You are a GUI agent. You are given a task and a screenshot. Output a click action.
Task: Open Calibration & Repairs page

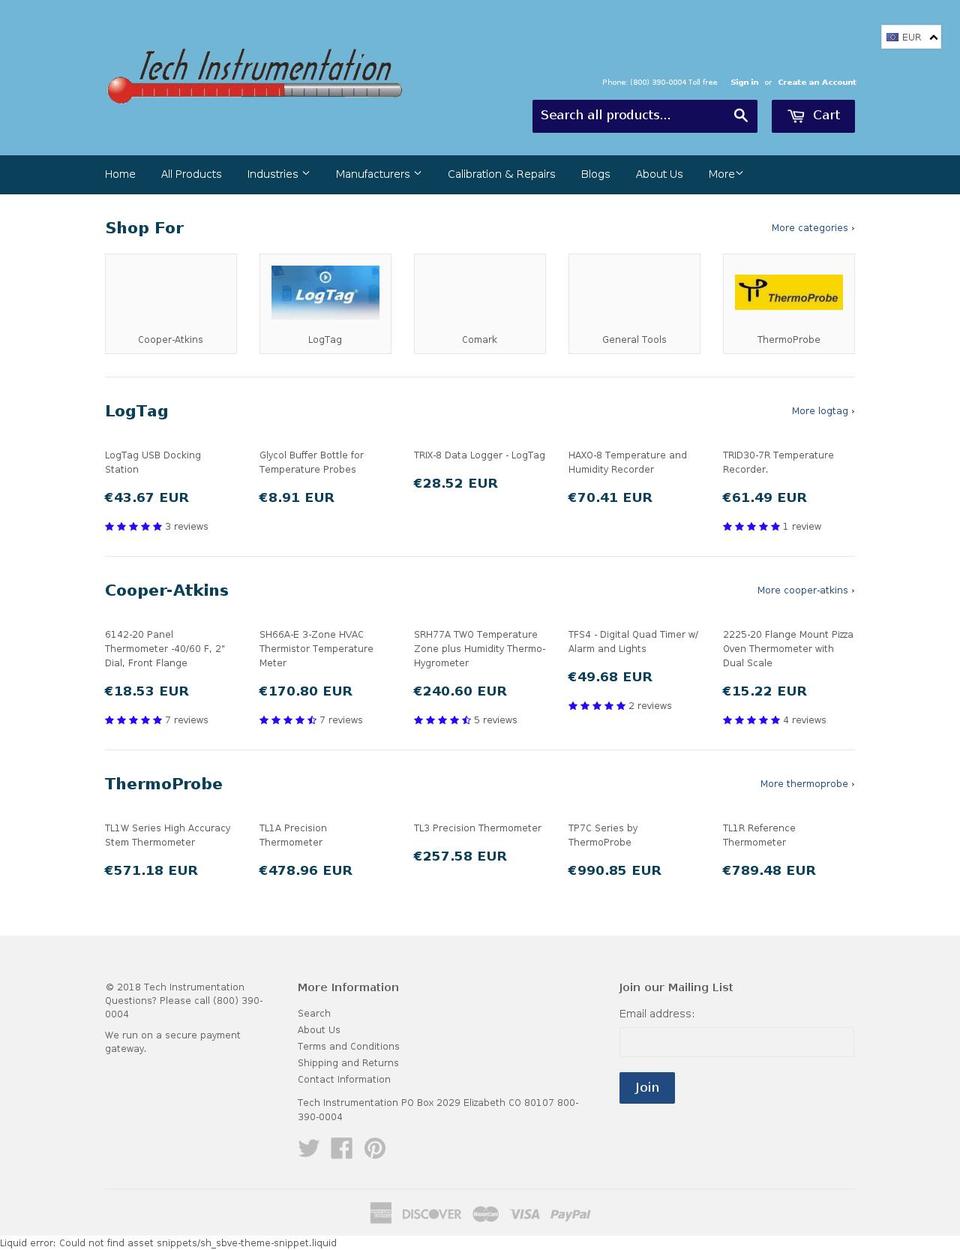(x=501, y=174)
